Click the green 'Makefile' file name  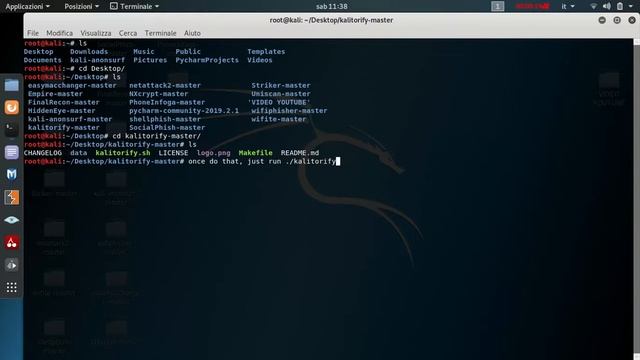256,153
